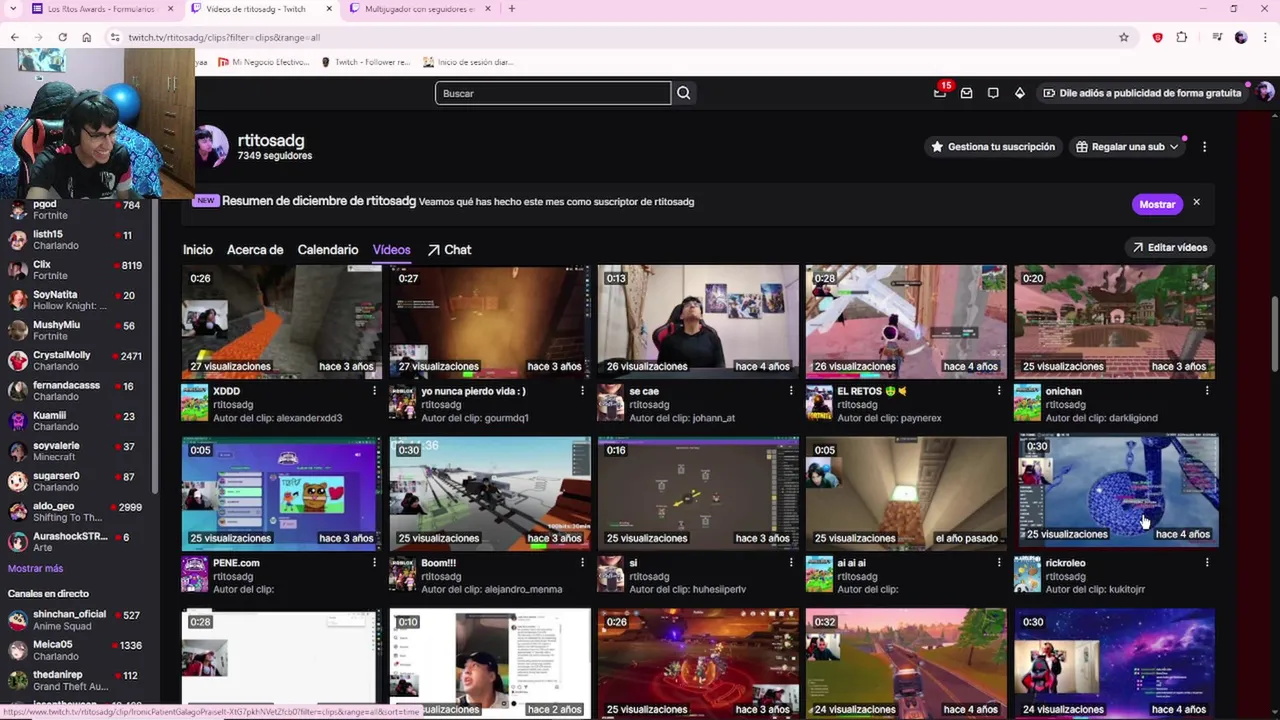1280x720 pixels.
Task: Click the browser address bar URL
Action: pos(224,37)
